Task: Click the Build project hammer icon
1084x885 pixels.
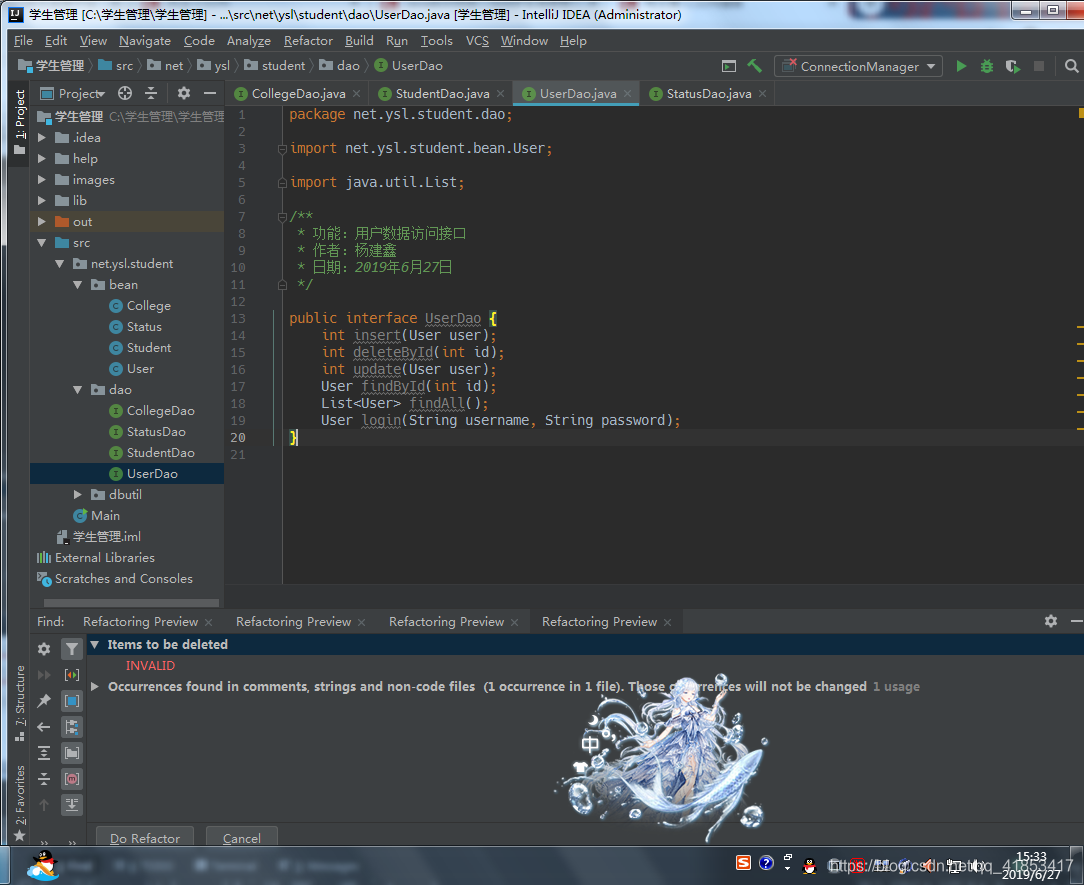Action: coord(754,66)
